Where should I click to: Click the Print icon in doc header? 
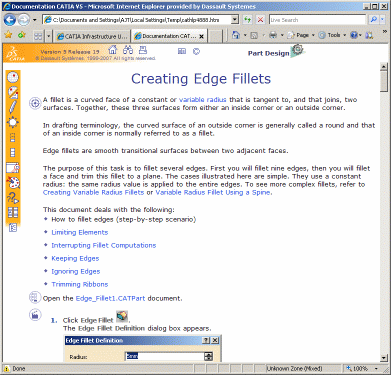pos(143,50)
